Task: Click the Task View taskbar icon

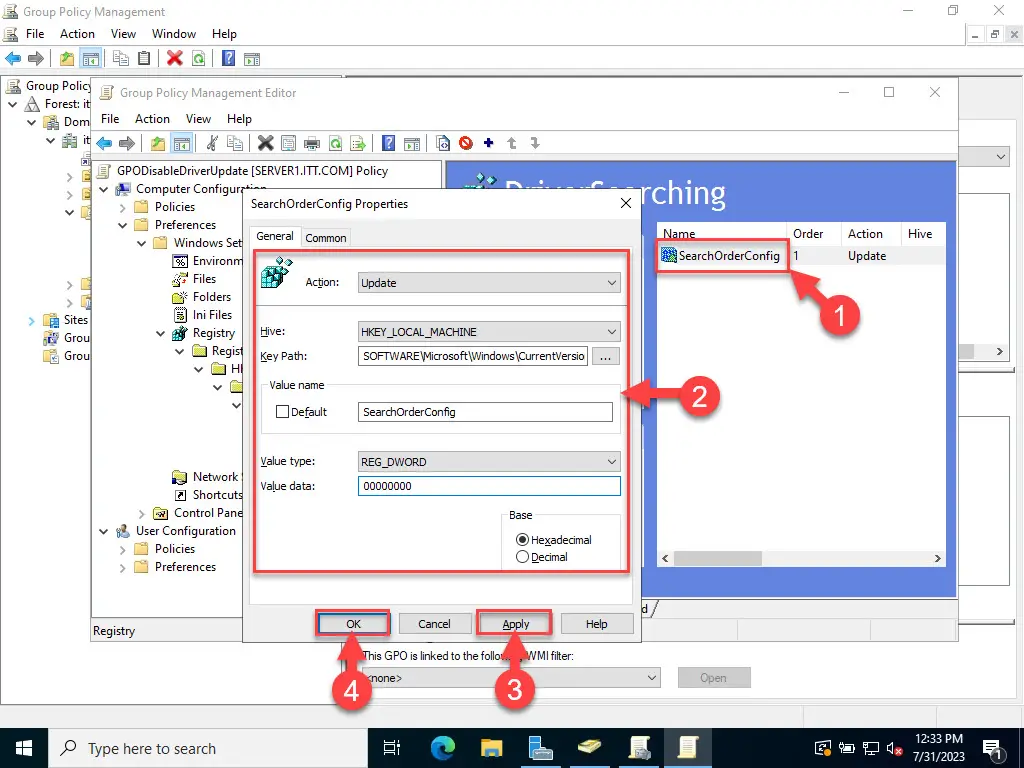Action: (392, 748)
